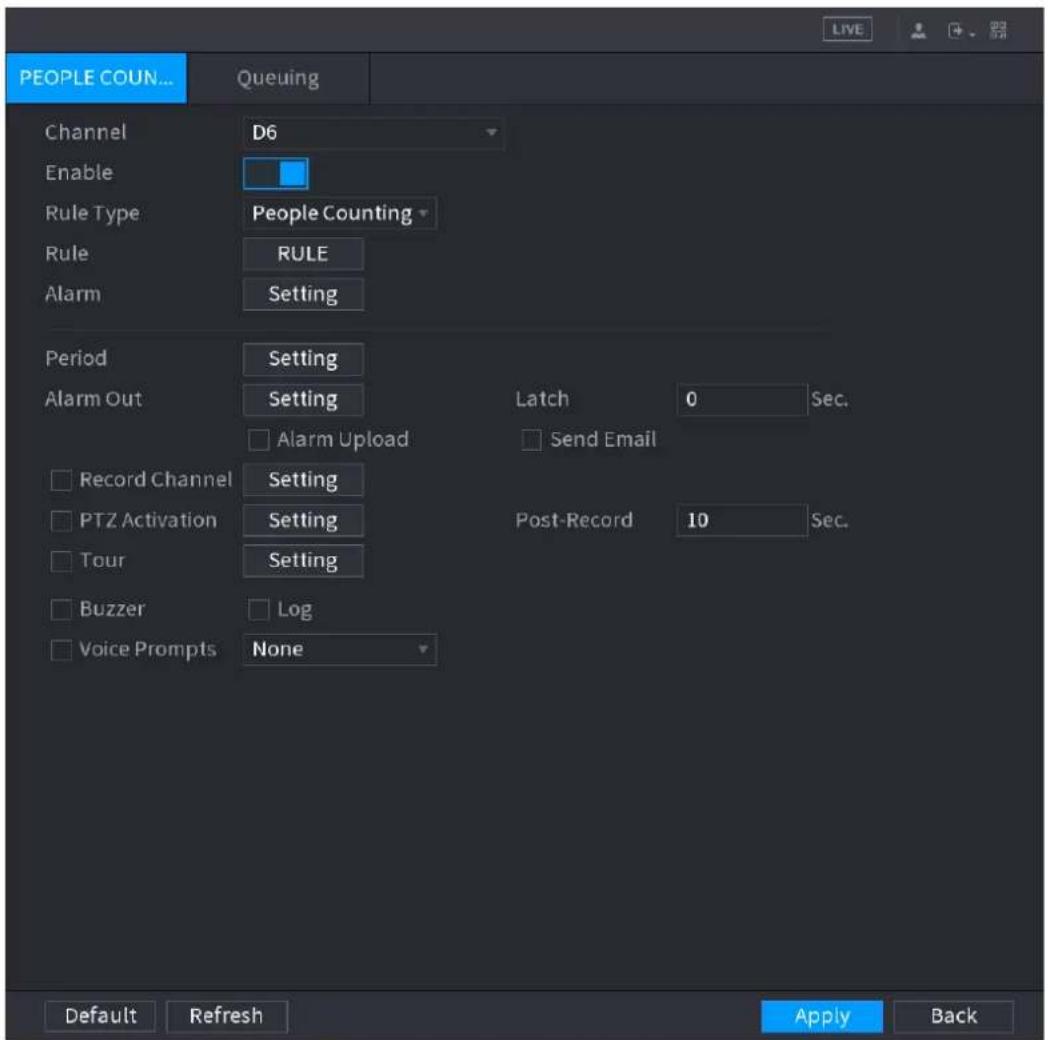Focus the Latch seconds input field
1048x1040 pixels.
(x=742, y=399)
